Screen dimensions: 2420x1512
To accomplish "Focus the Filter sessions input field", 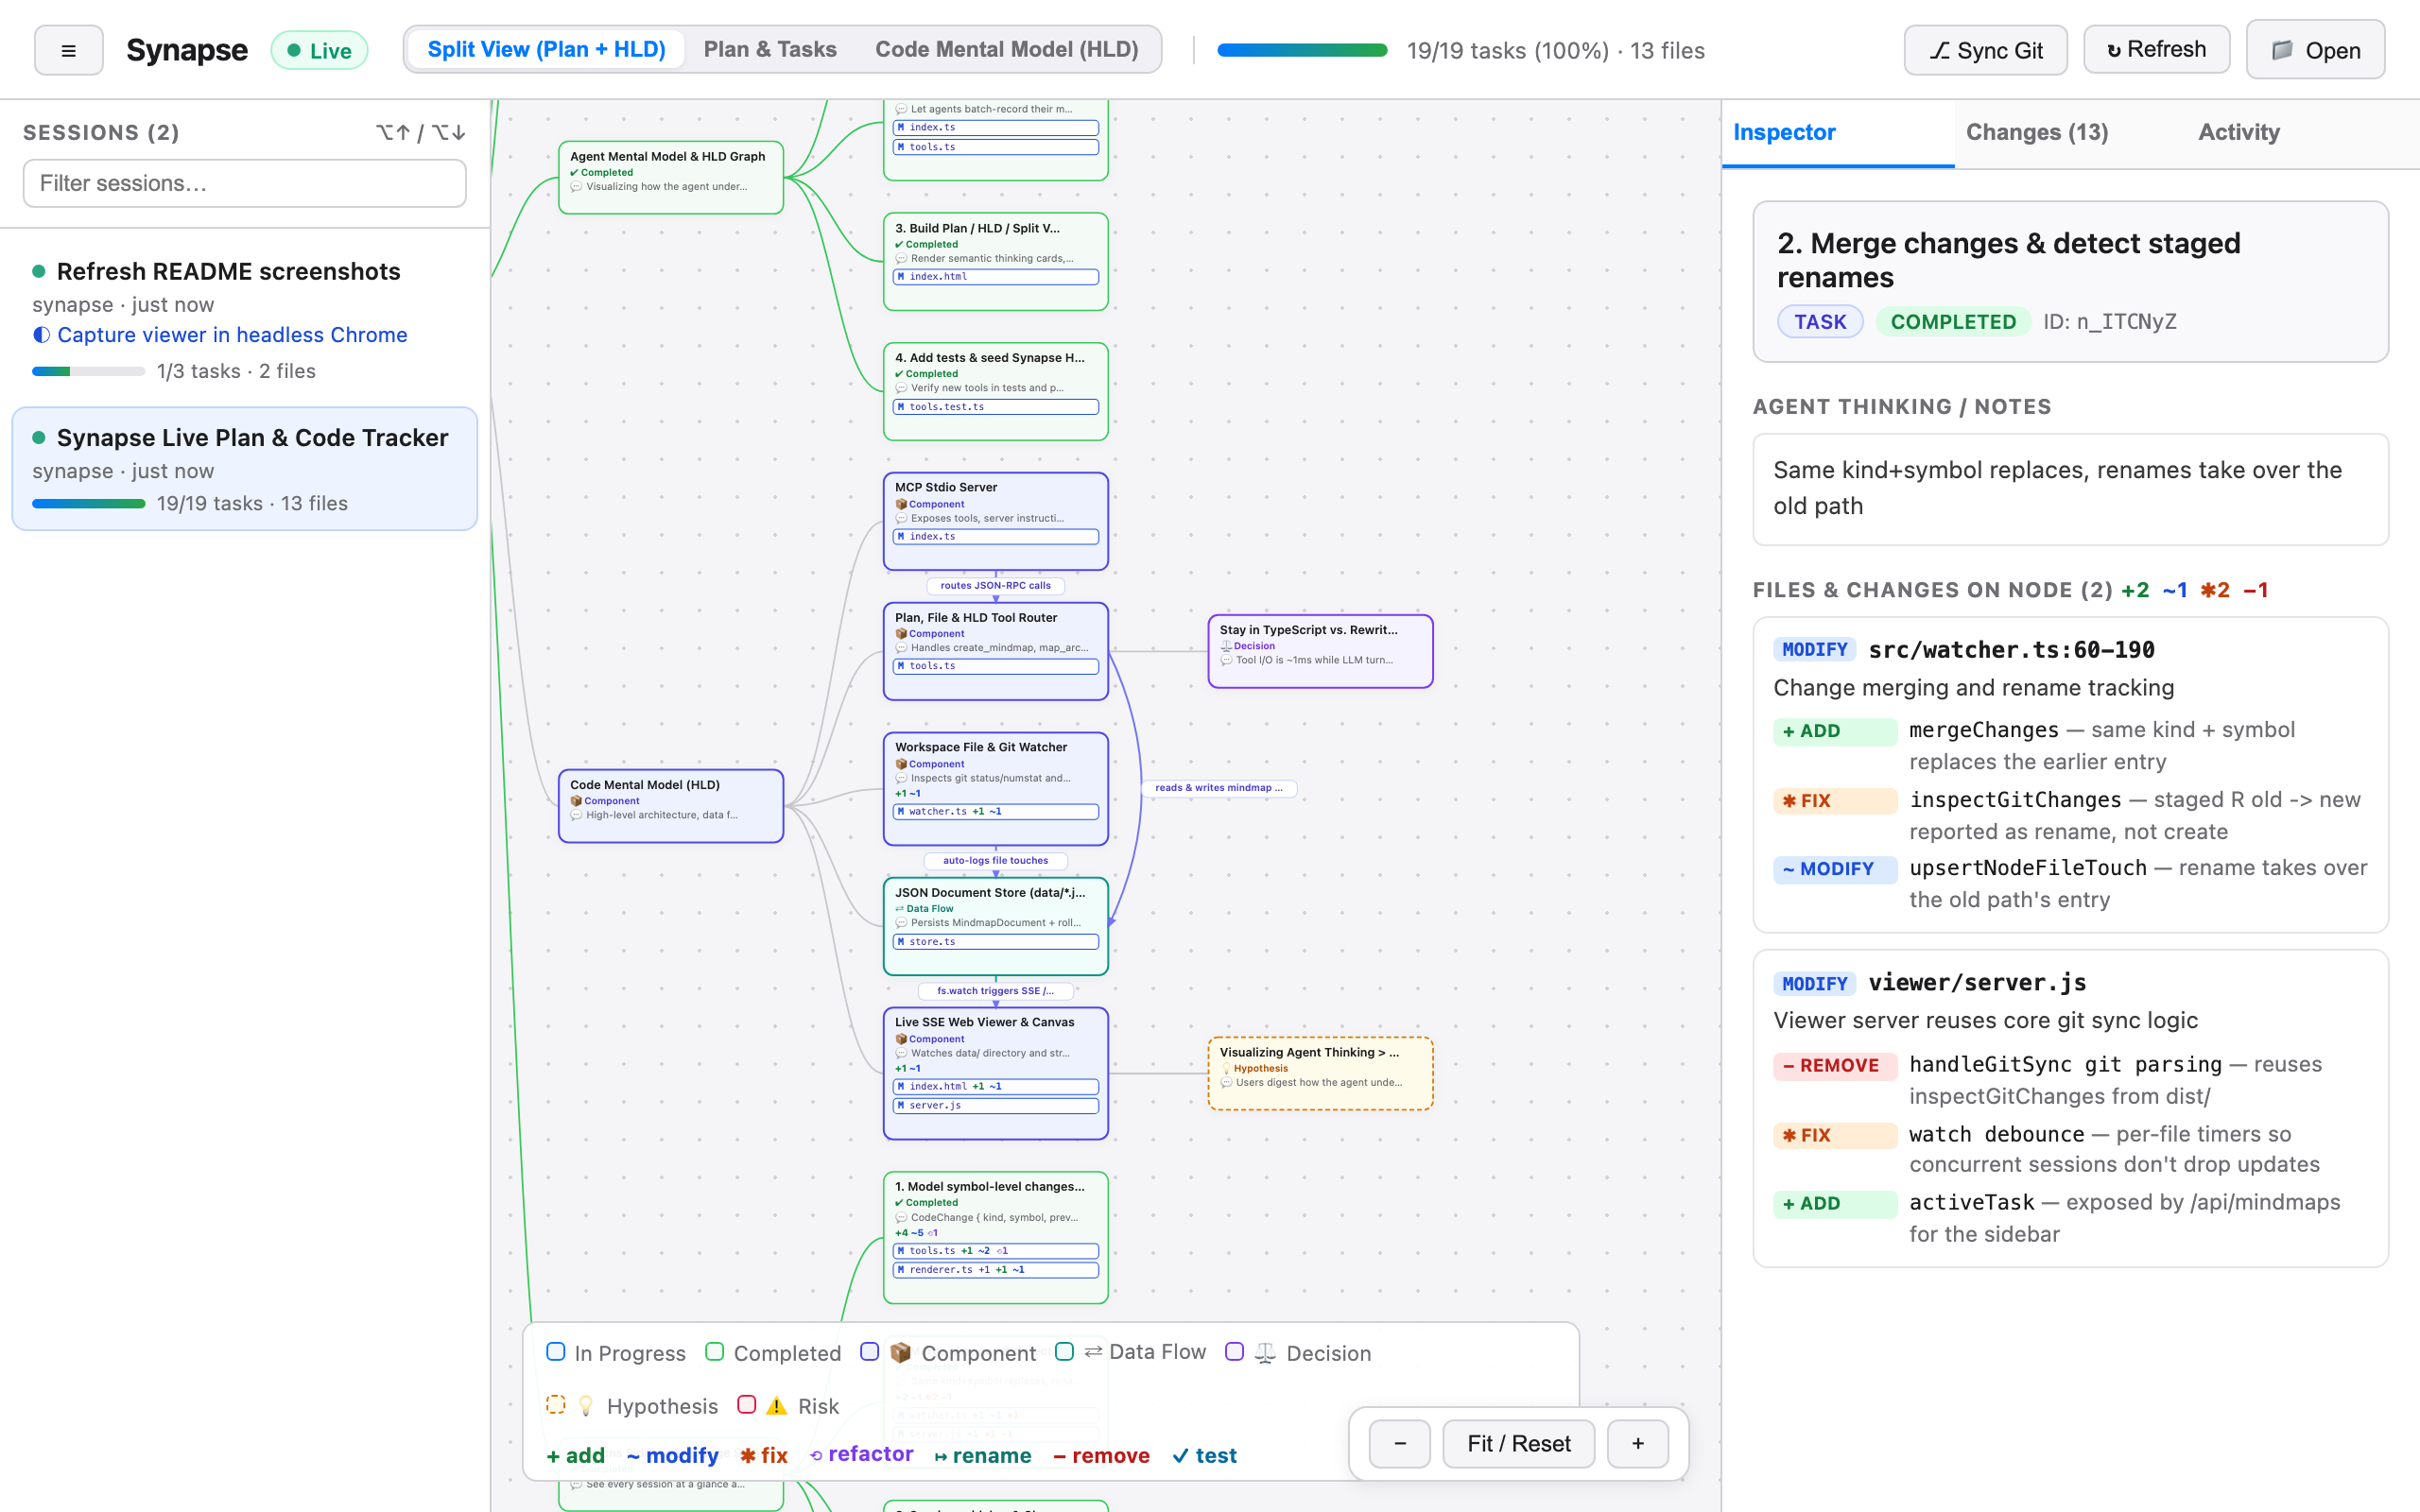I will pos(244,183).
